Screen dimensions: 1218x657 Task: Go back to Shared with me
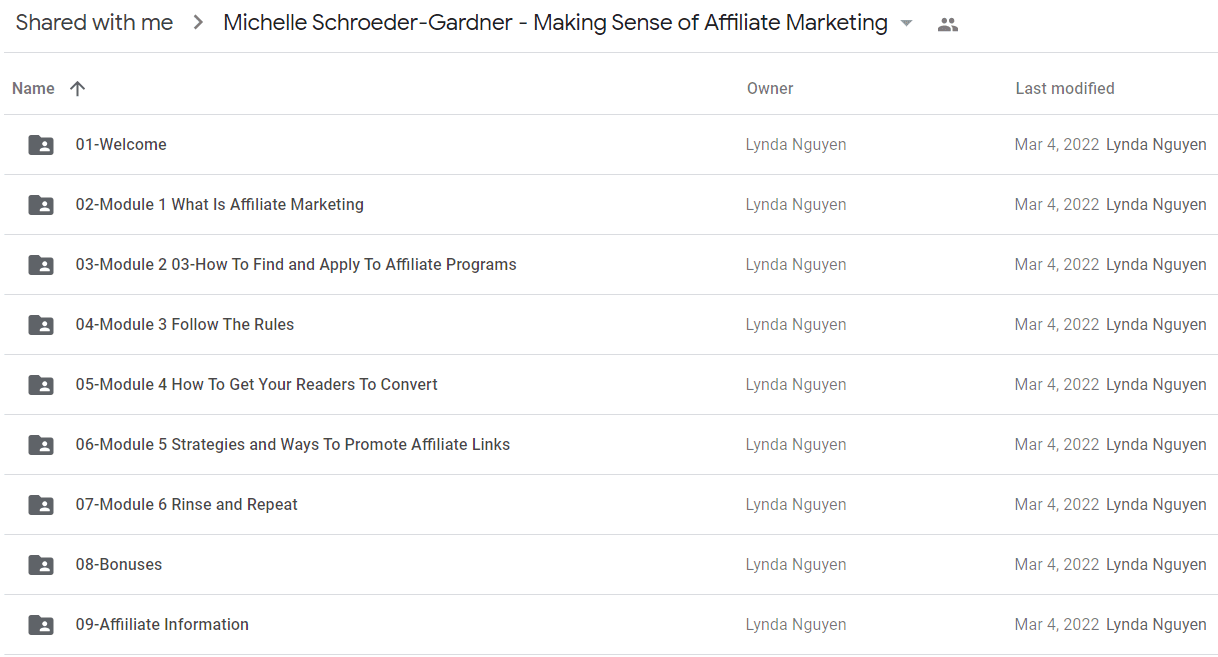(x=94, y=23)
